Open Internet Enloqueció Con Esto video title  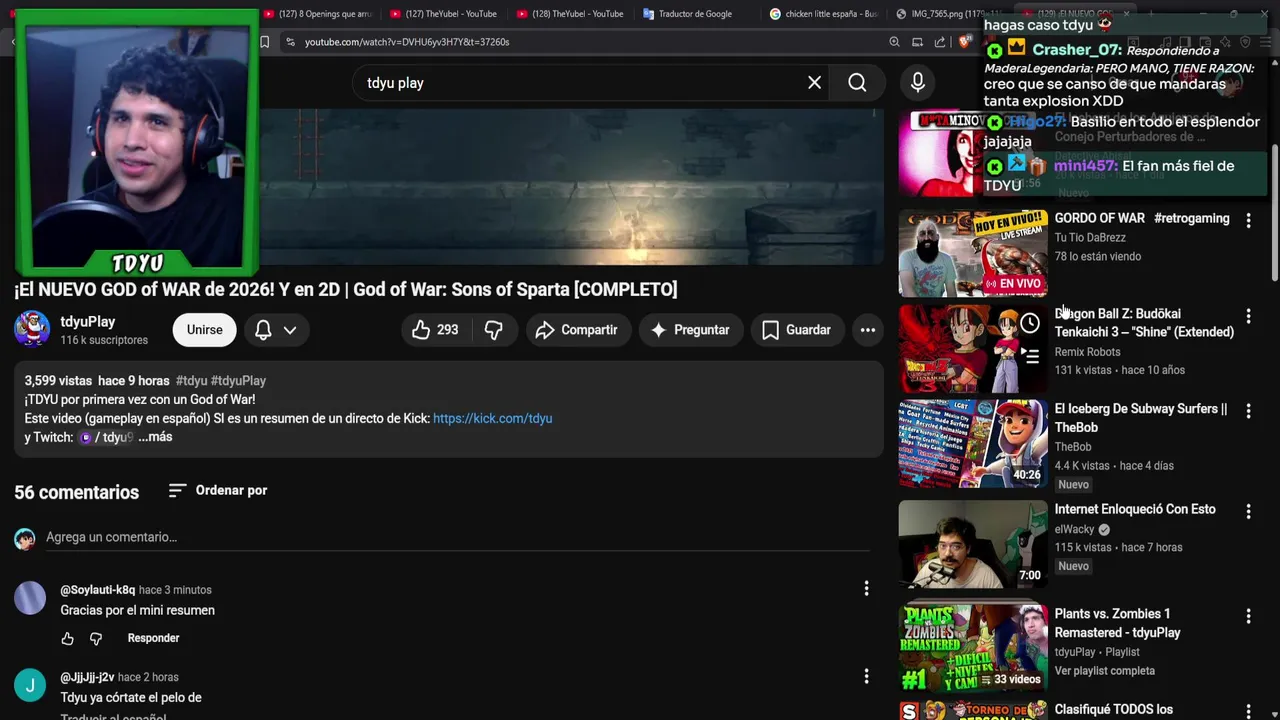click(1135, 509)
